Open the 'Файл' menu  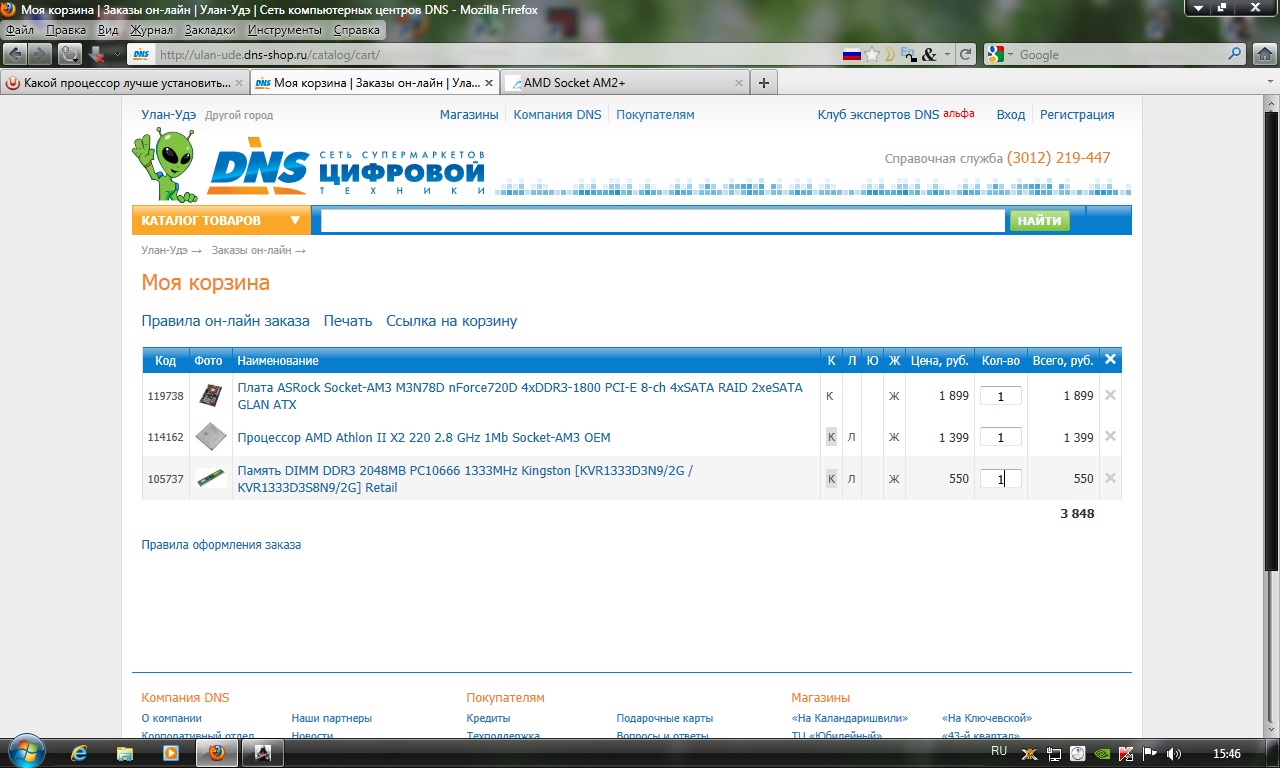[20, 30]
